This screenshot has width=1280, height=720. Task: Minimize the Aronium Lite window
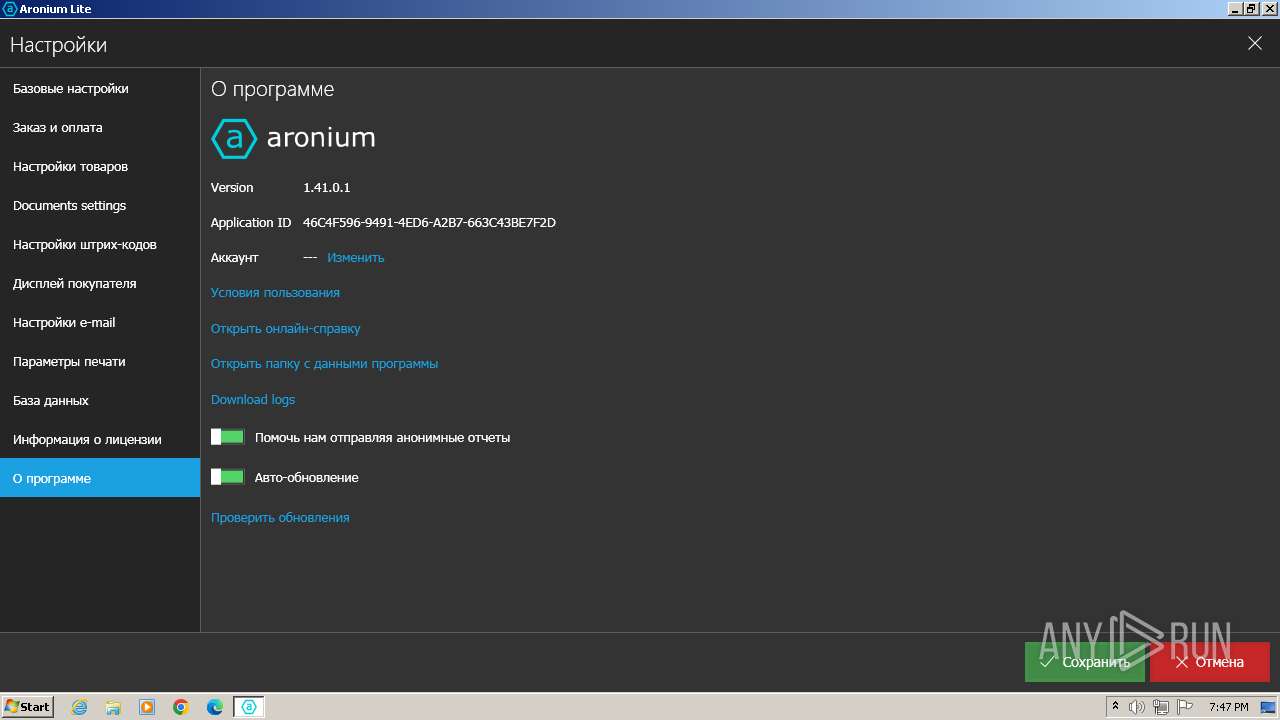1236,8
